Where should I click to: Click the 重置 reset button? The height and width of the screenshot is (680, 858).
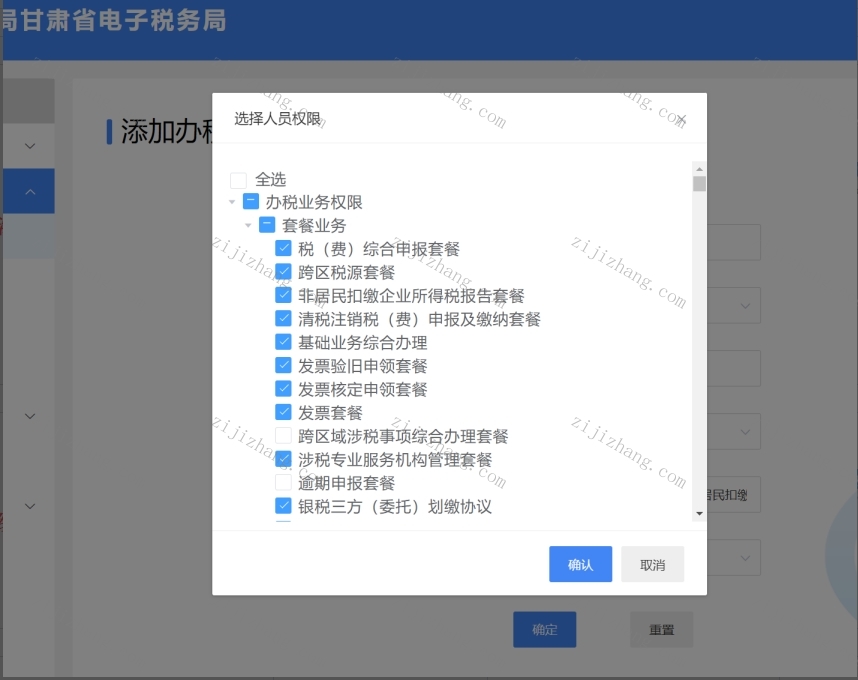[x=662, y=630]
